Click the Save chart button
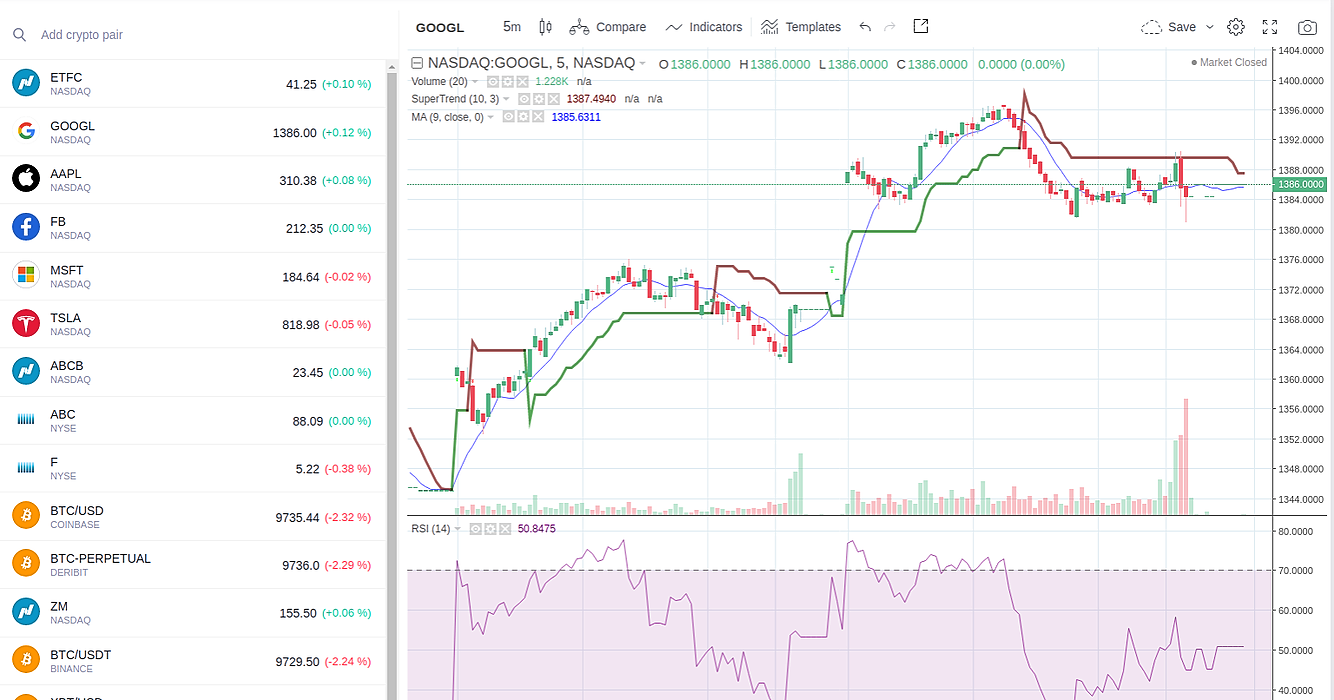 pos(1168,27)
